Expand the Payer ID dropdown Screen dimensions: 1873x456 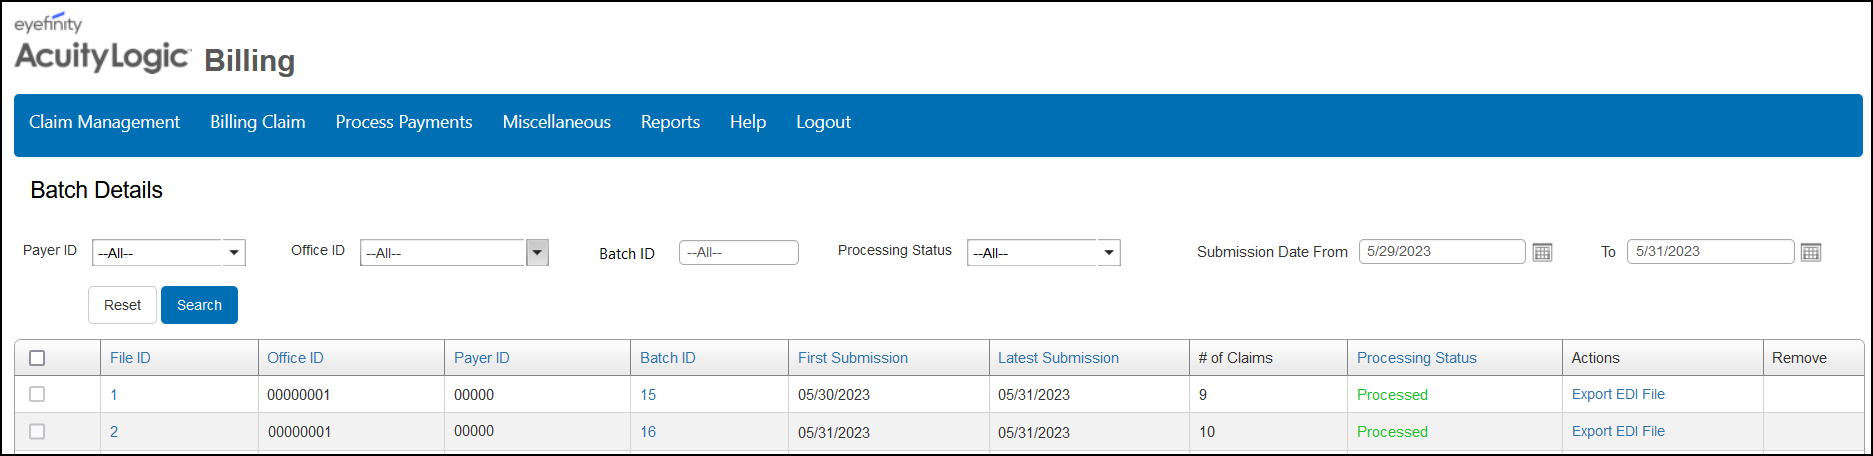(x=234, y=253)
